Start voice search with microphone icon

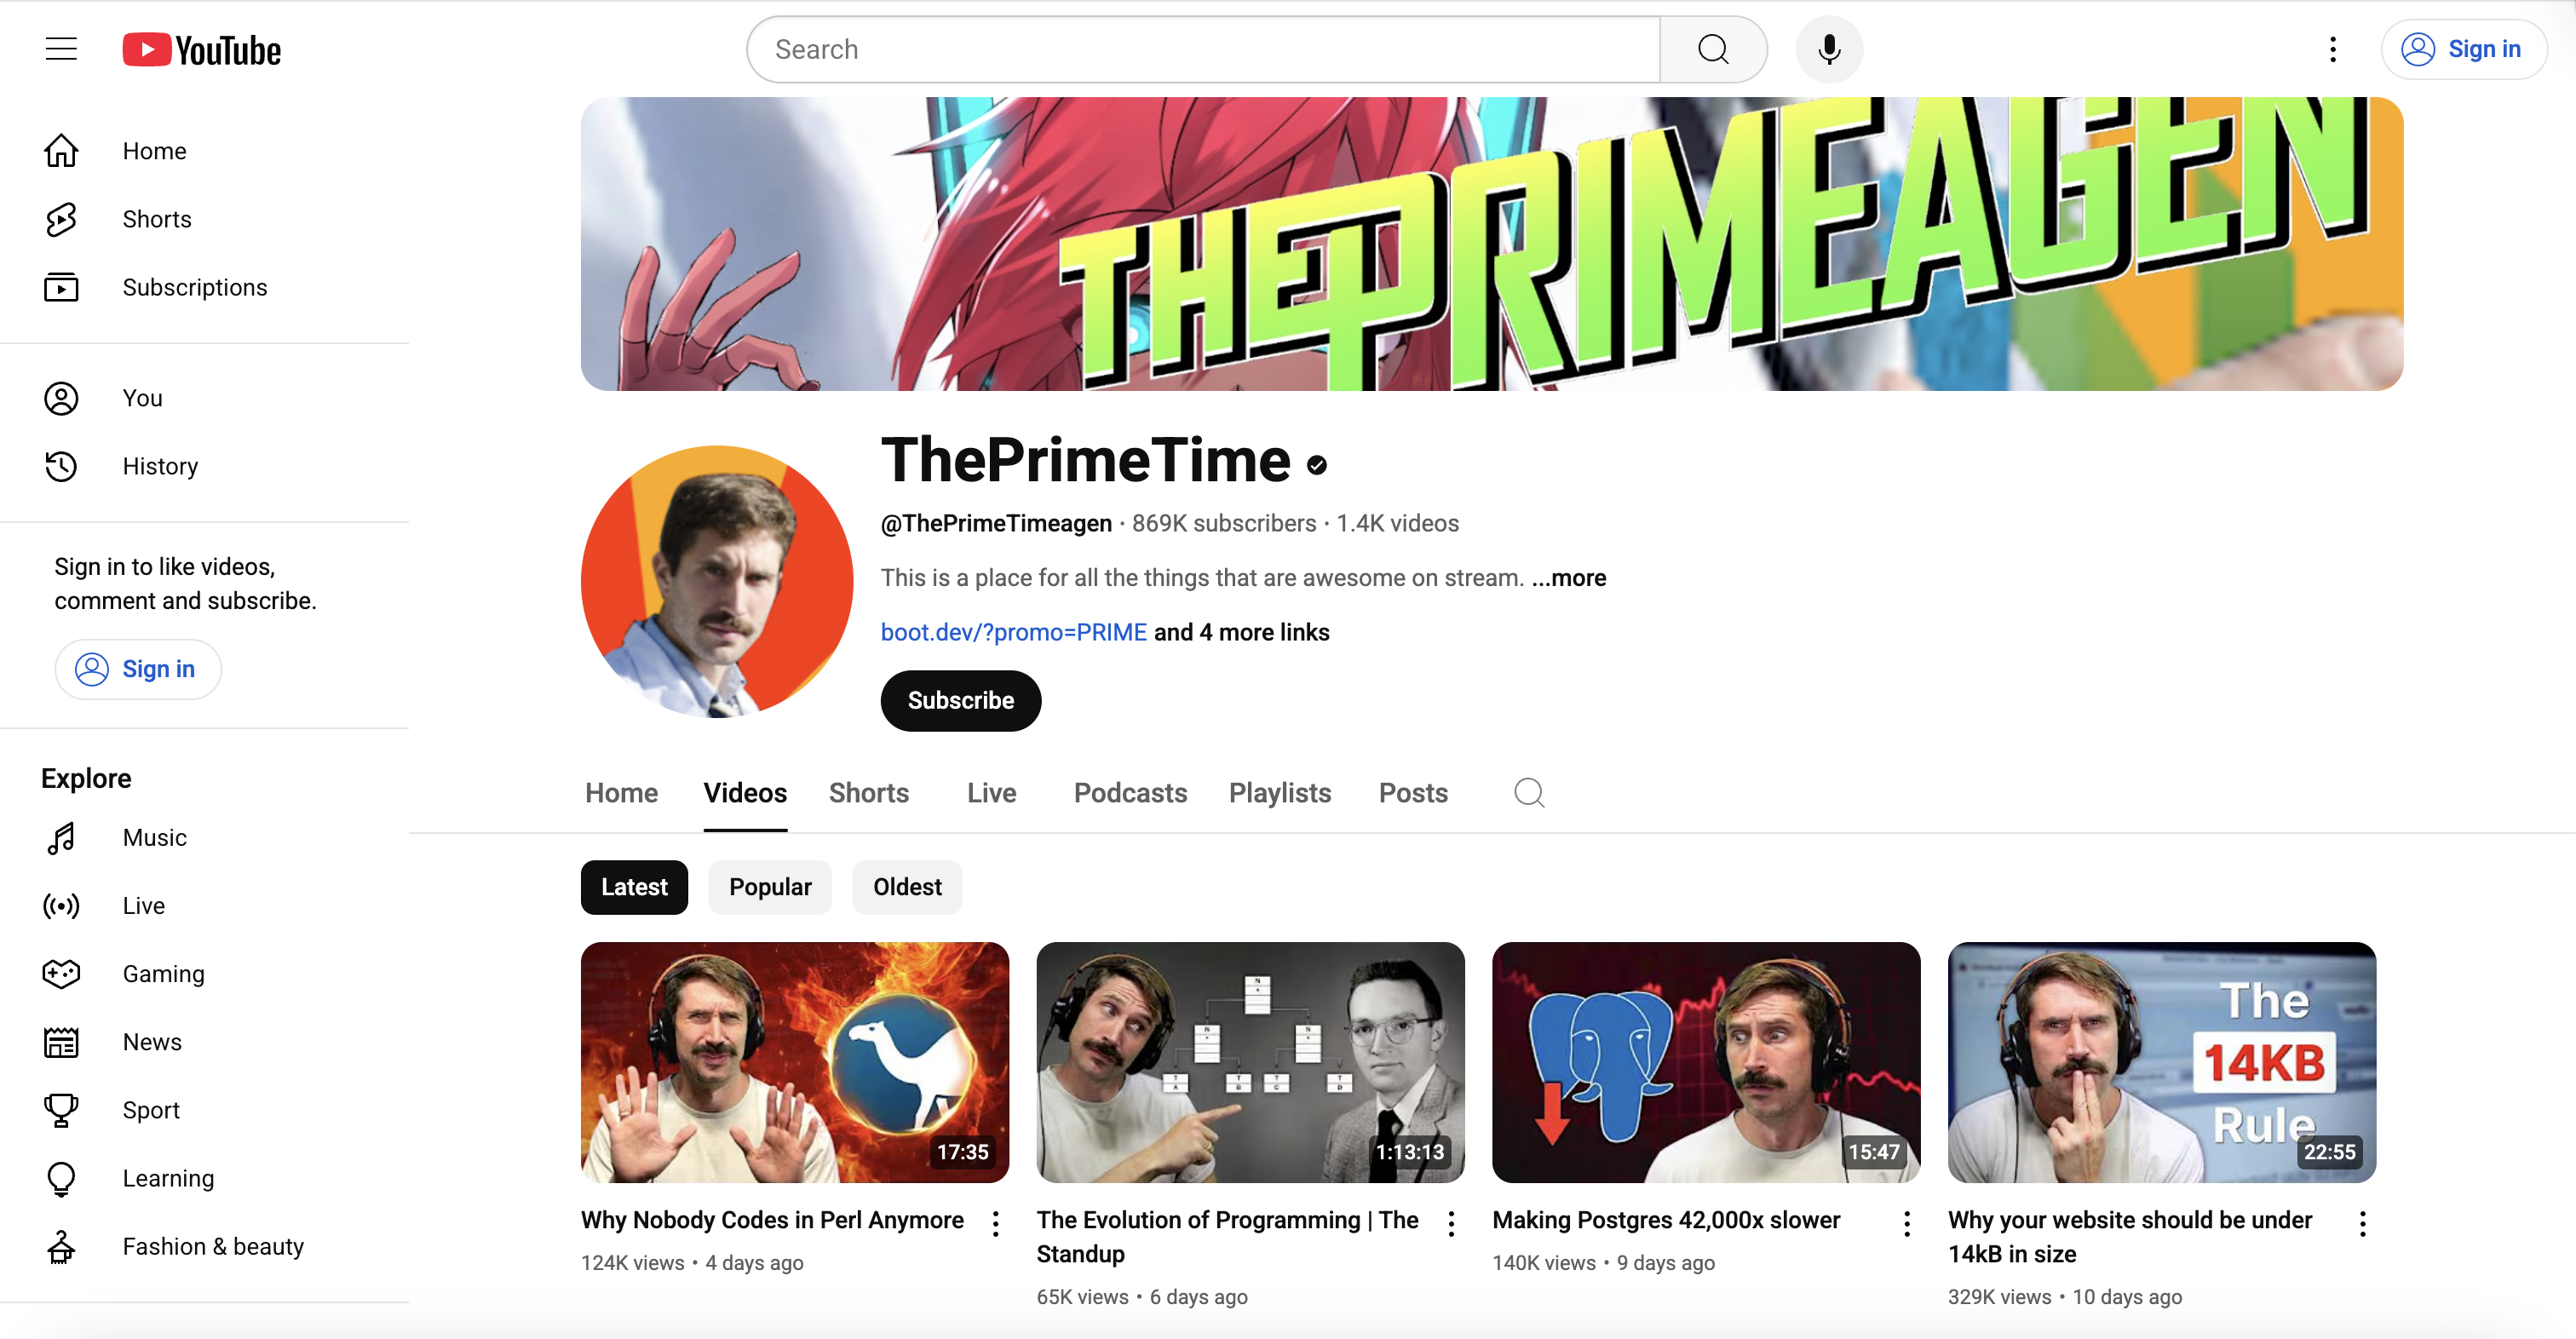tap(1829, 49)
